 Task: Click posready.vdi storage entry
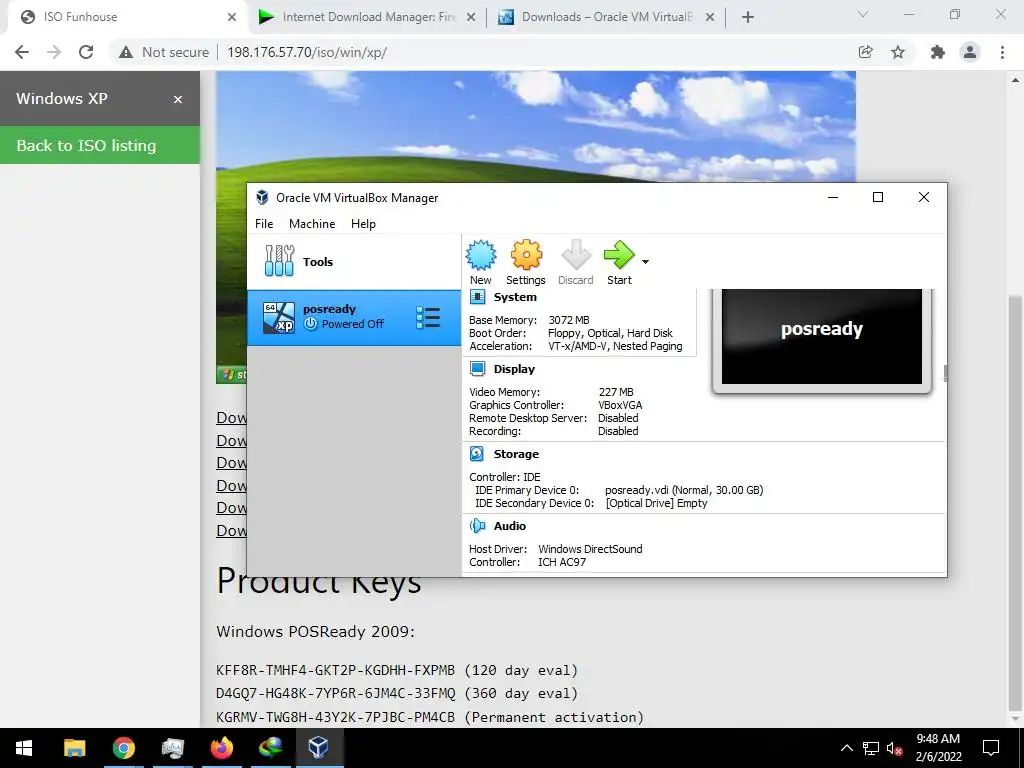684,490
